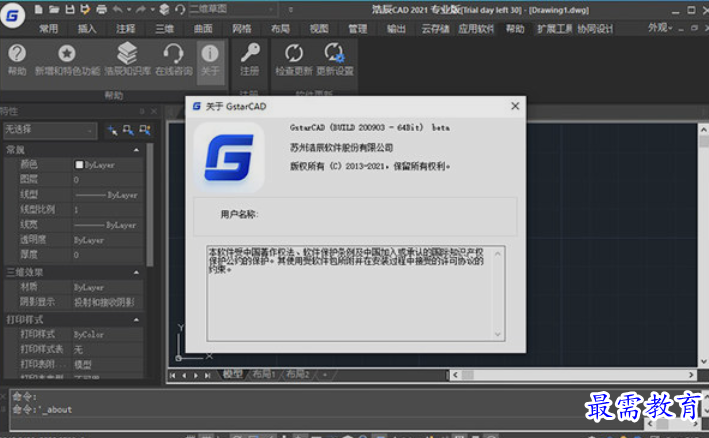Image resolution: width=709 pixels, height=438 pixels.
Task: Open the redo history dropdown arrow
Action: click(152, 9)
